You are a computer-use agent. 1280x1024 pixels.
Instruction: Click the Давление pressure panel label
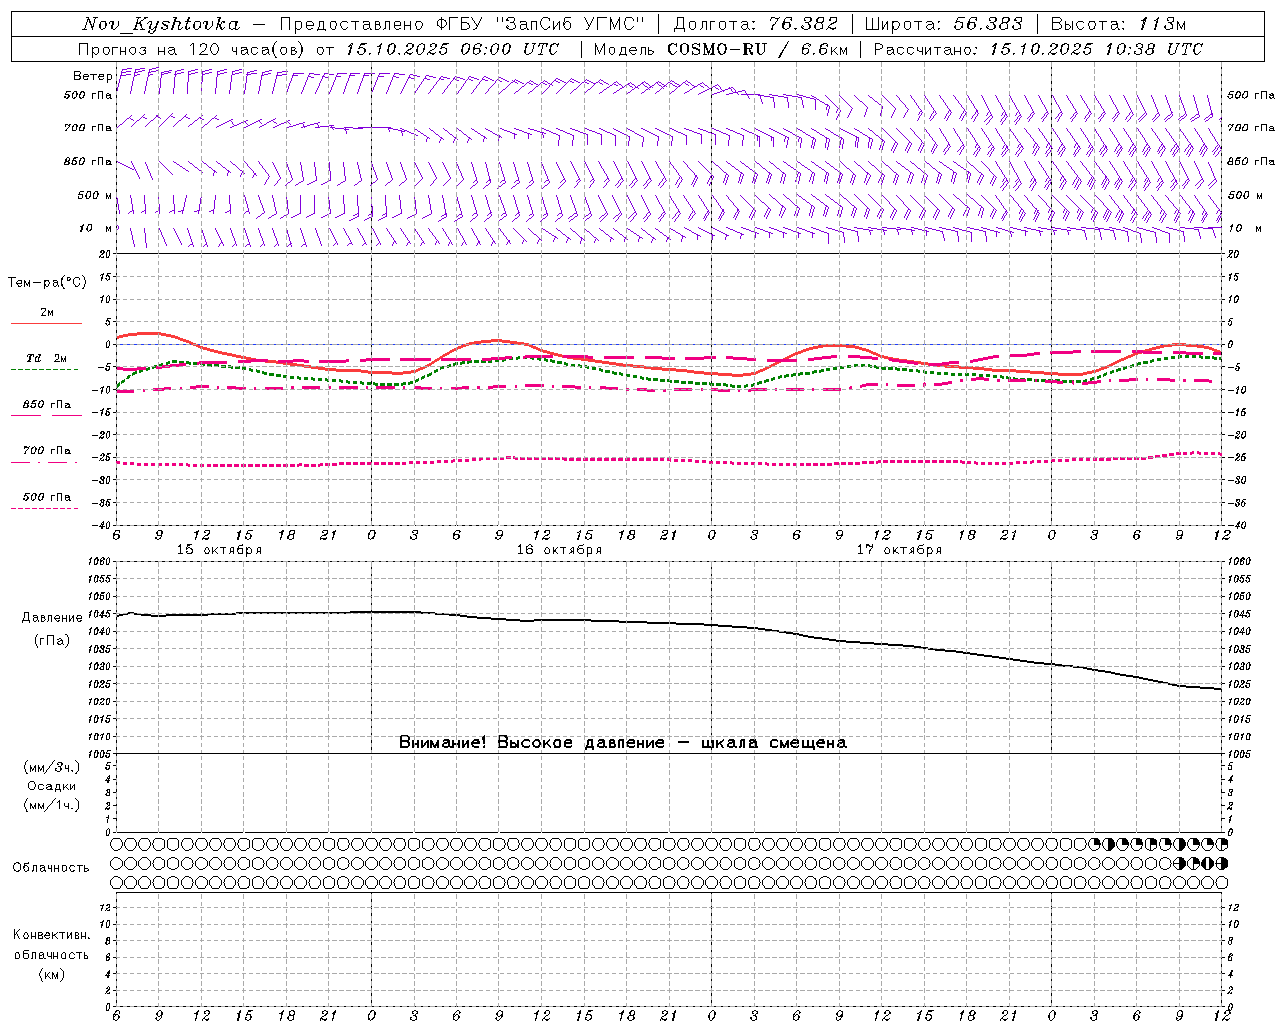[x=52, y=618]
